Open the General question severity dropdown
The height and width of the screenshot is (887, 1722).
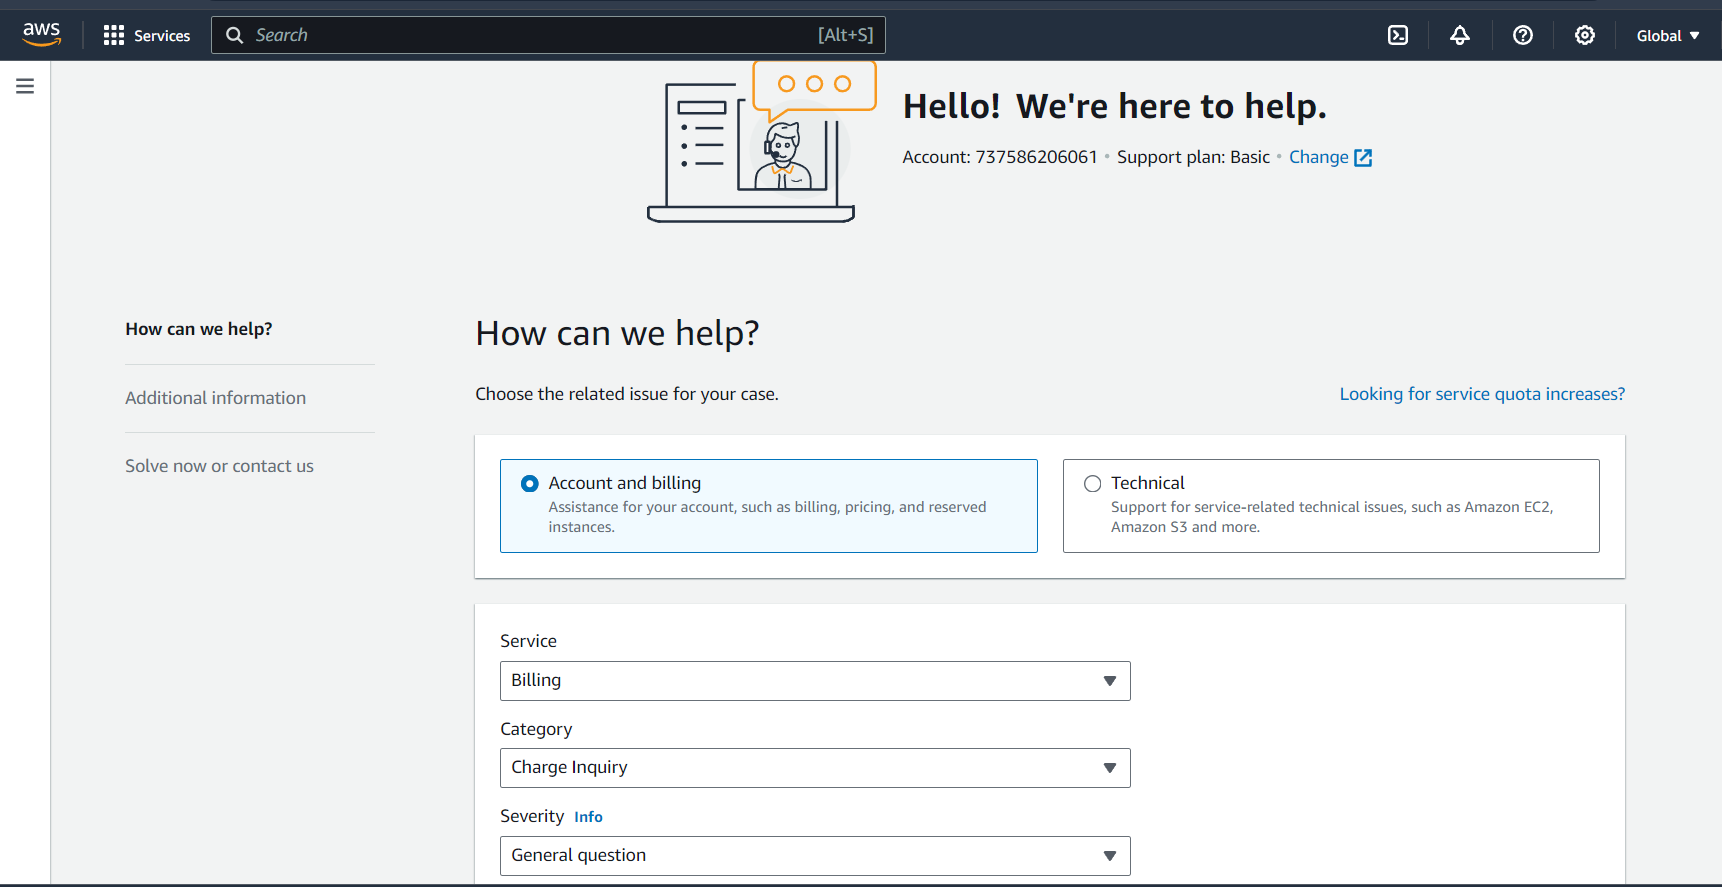pyautogui.click(x=814, y=856)
